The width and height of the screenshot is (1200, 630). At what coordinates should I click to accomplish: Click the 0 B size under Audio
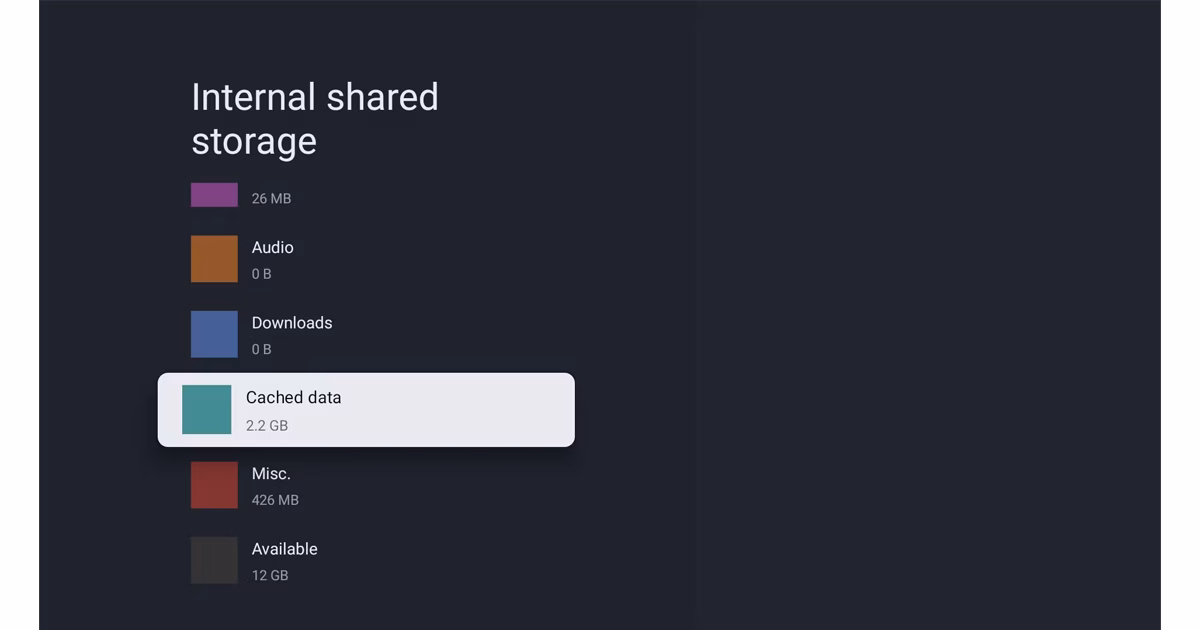pos(261,274)
